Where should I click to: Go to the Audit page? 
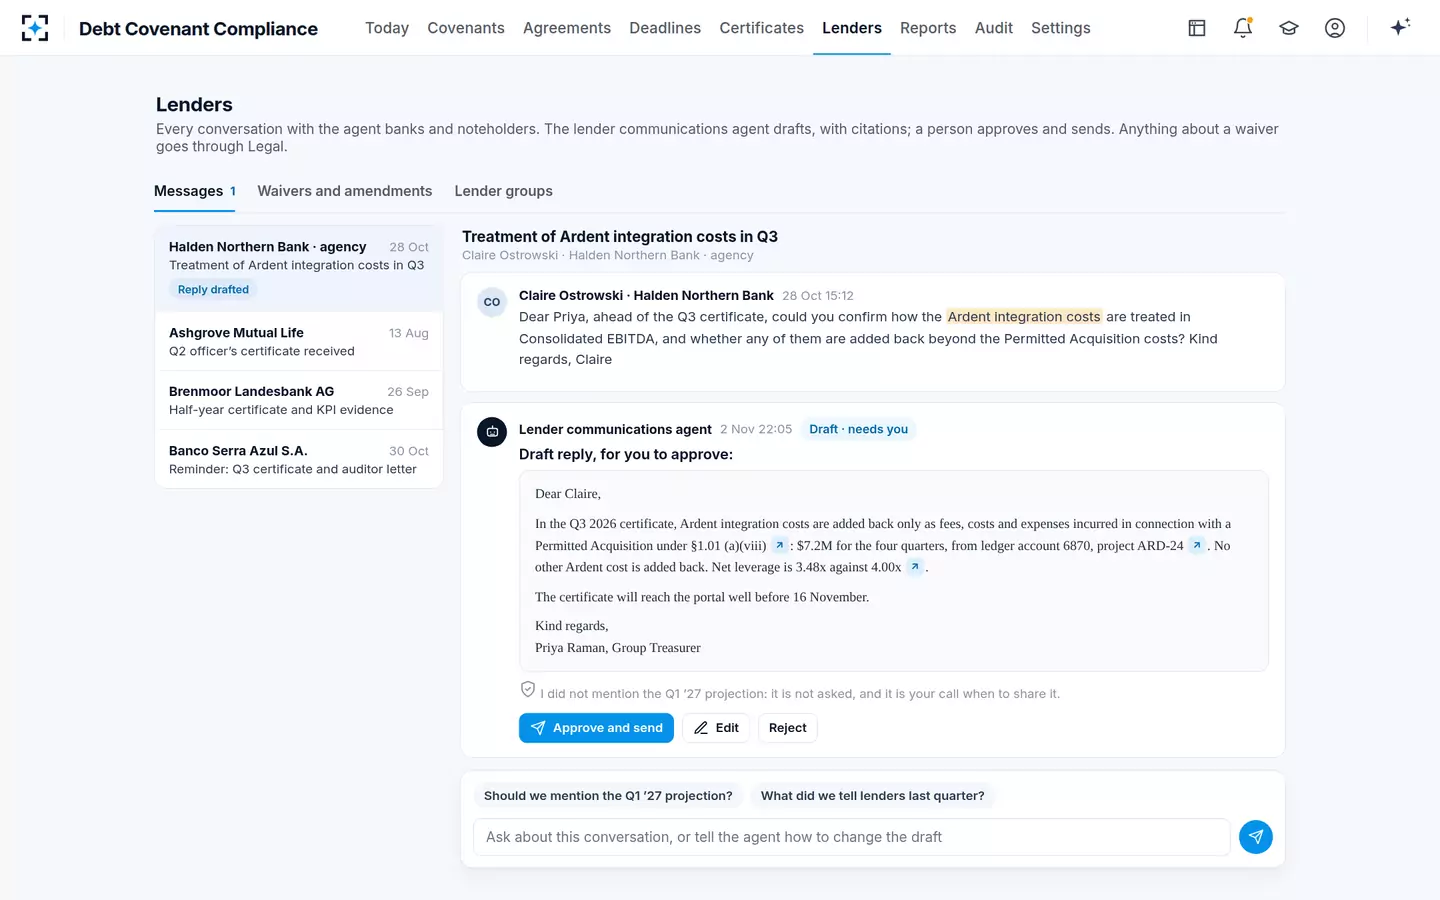click(994, 28)
